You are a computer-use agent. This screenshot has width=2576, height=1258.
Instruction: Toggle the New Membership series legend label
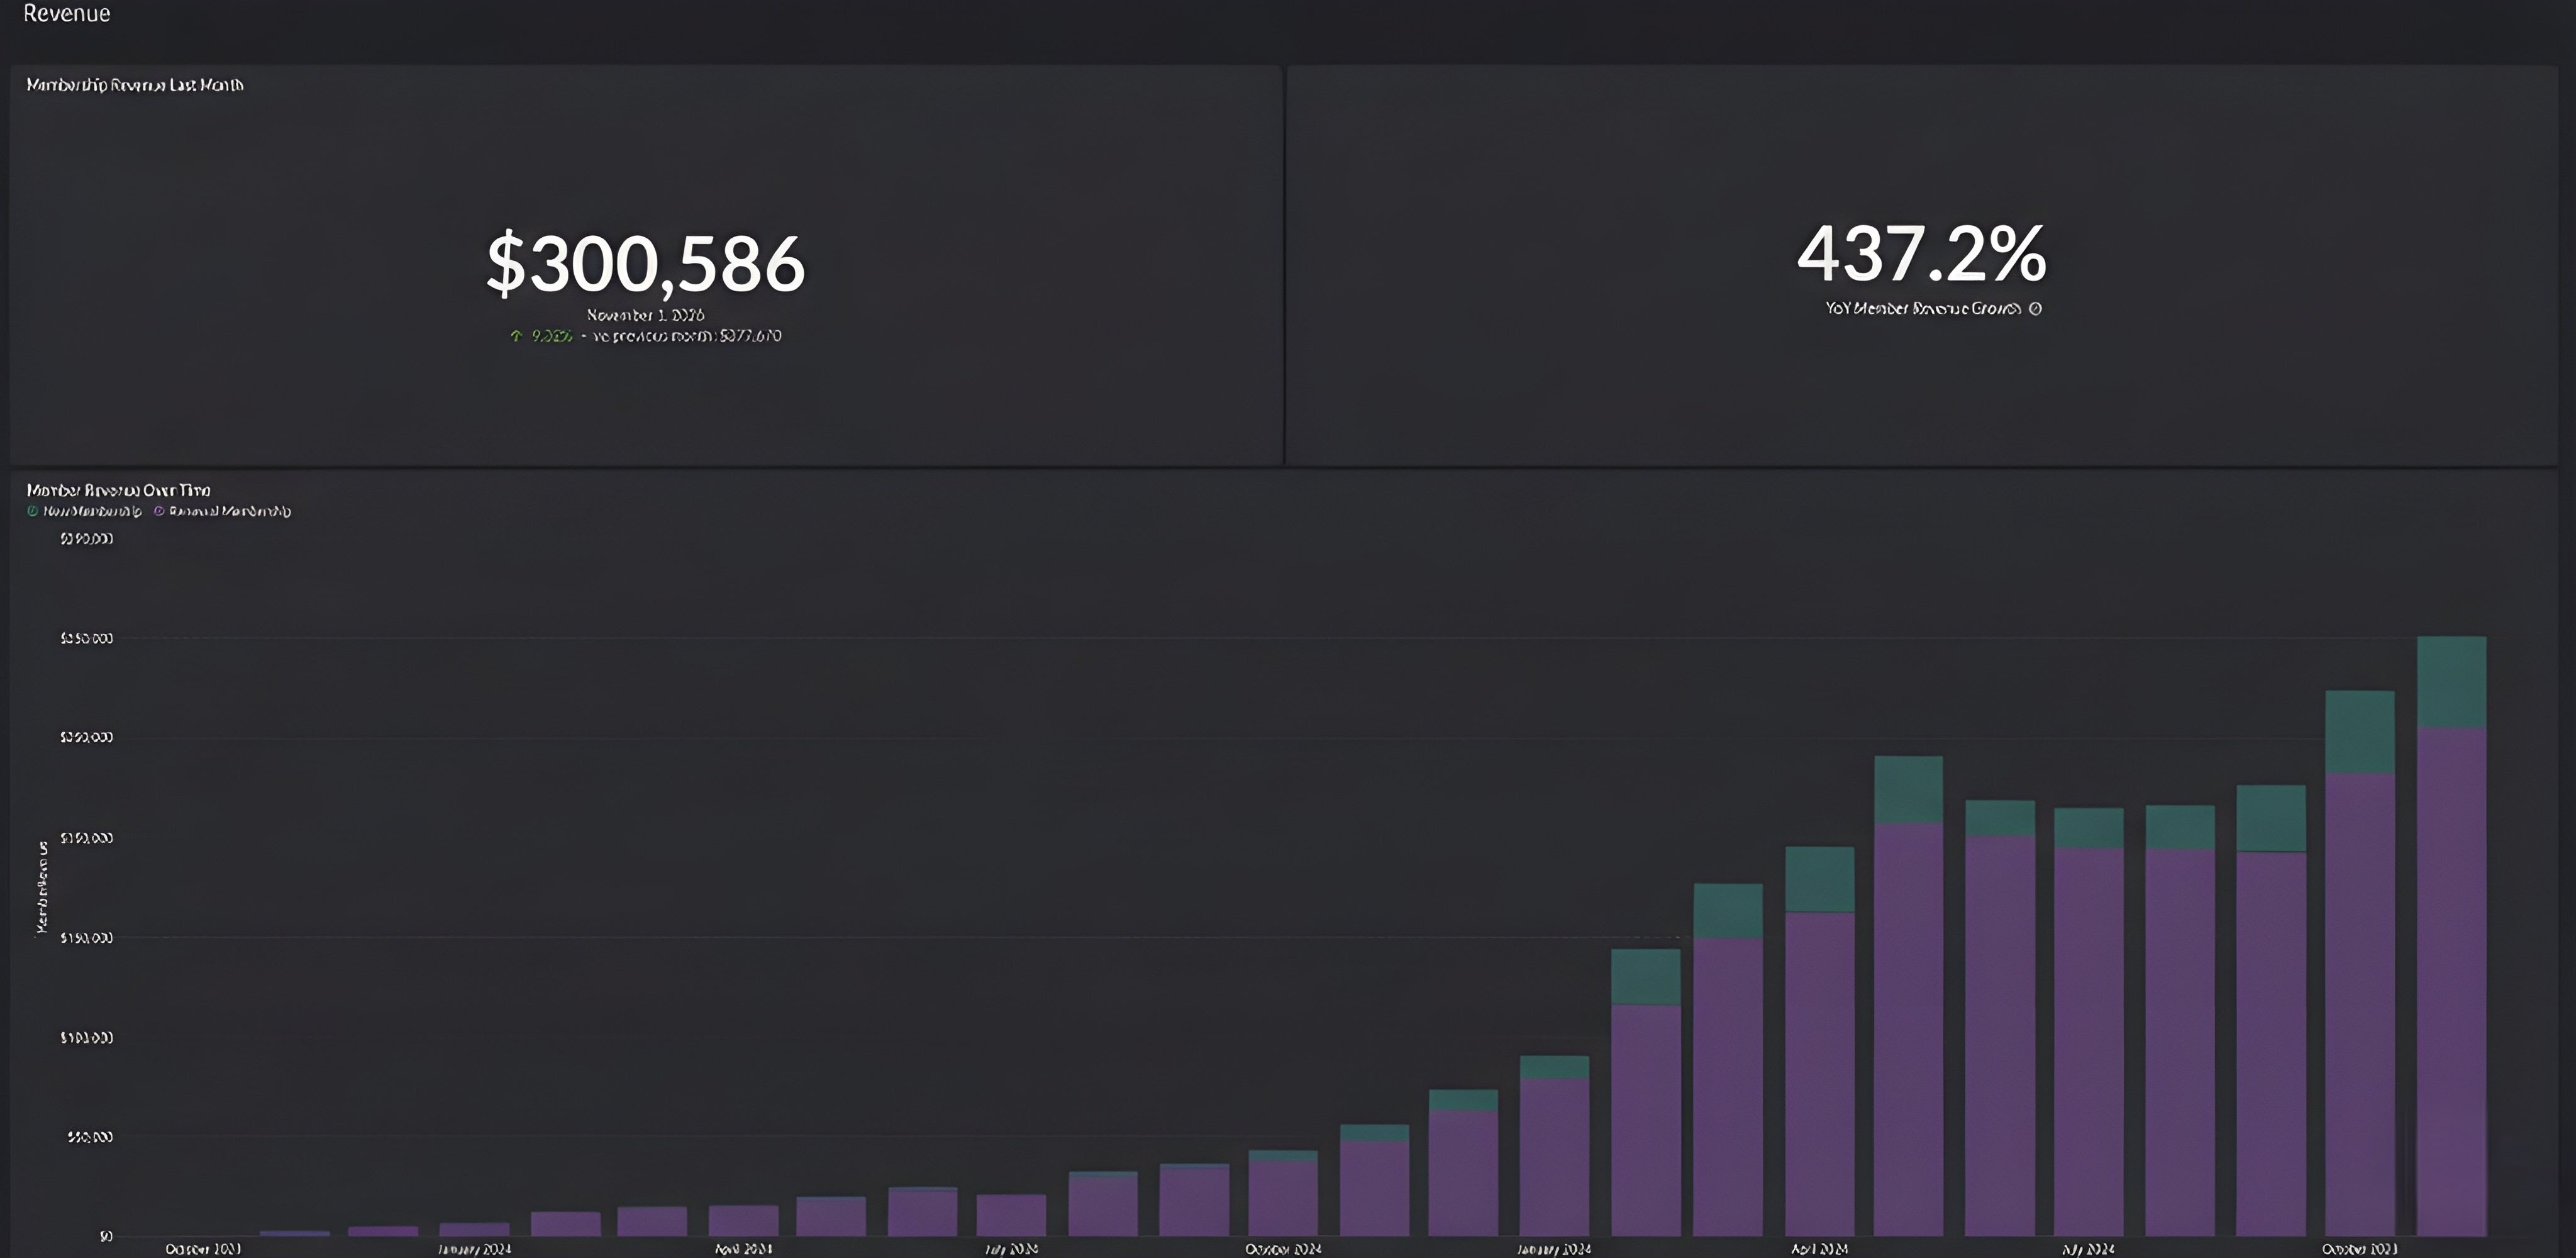[x=92, y=511]
